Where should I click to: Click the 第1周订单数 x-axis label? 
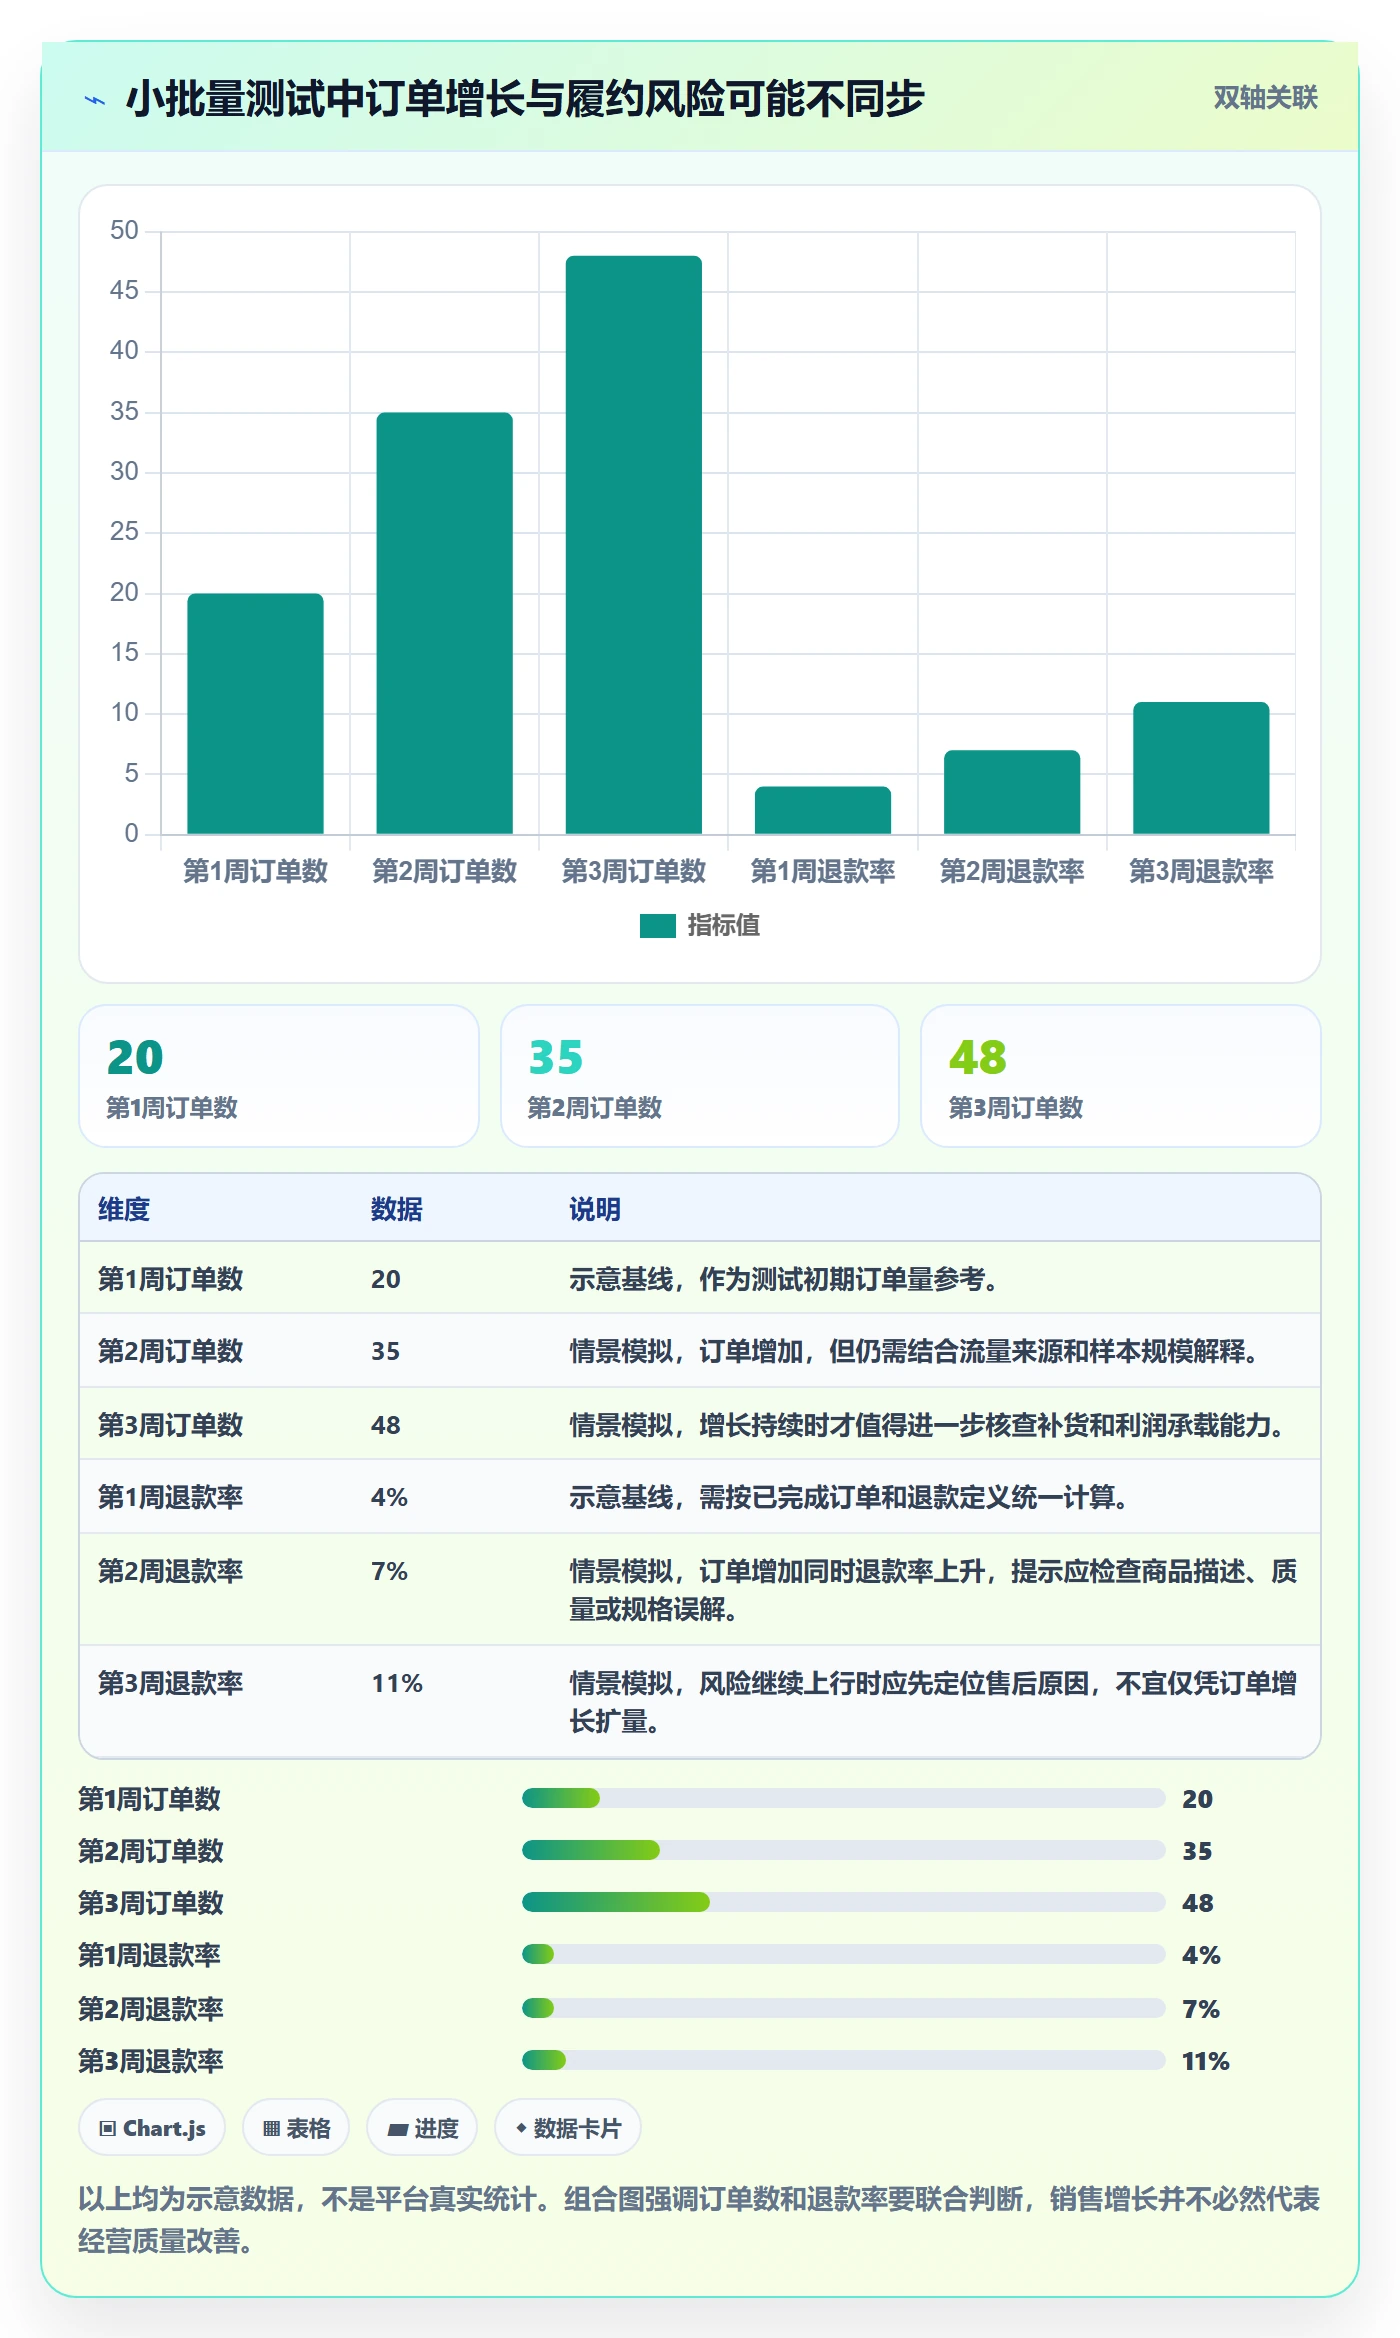click(255, 871)
